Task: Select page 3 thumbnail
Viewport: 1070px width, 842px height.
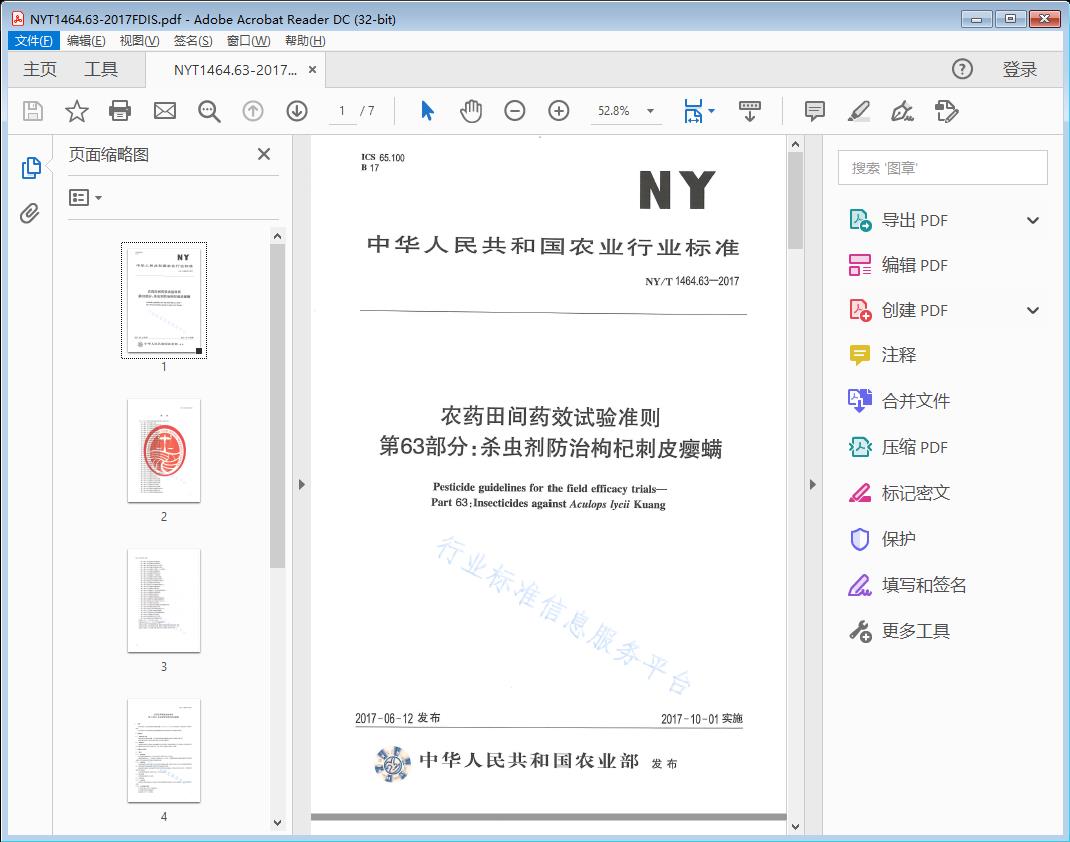Action: [x=164, y=600]
